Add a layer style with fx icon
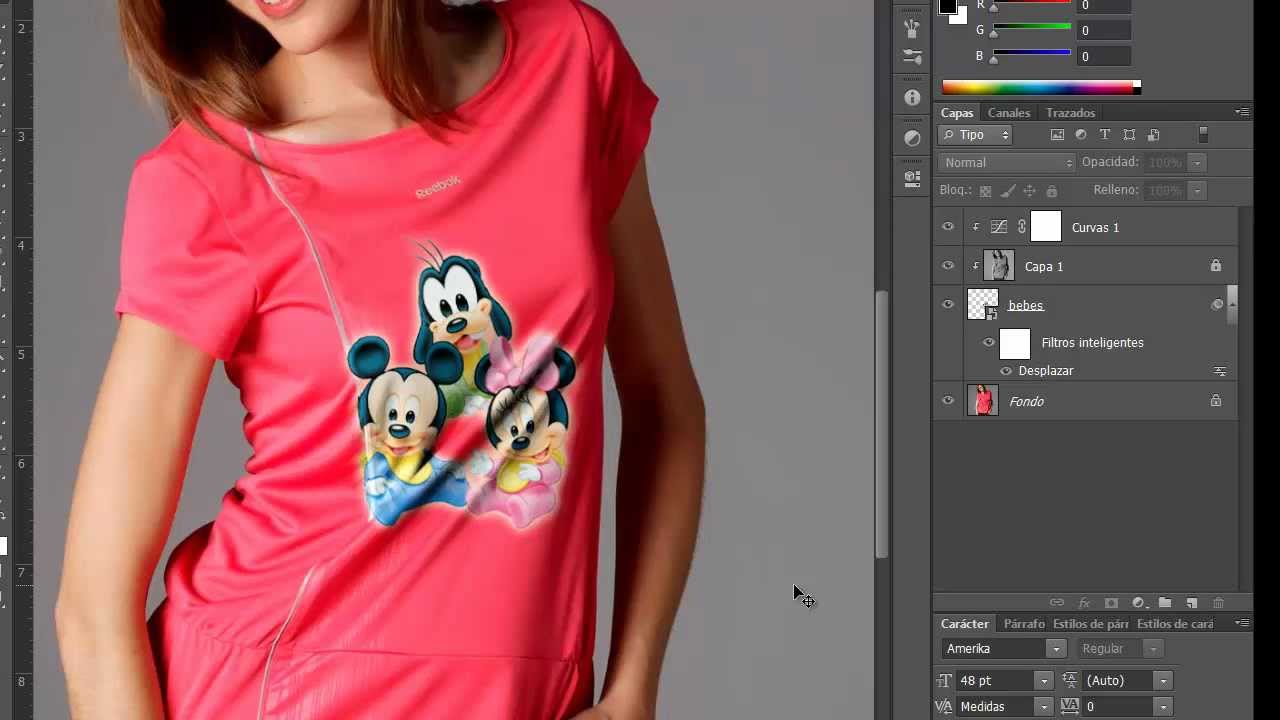 click(1084, 603)
